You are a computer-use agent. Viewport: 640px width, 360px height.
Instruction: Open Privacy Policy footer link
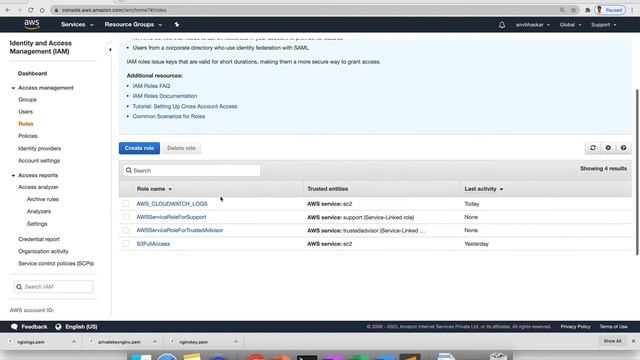(x=575, y=327)
